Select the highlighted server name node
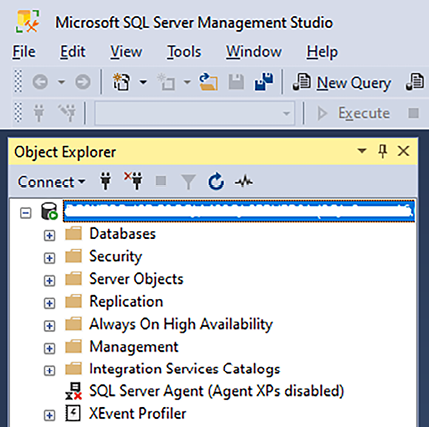 tap(239, 211)
